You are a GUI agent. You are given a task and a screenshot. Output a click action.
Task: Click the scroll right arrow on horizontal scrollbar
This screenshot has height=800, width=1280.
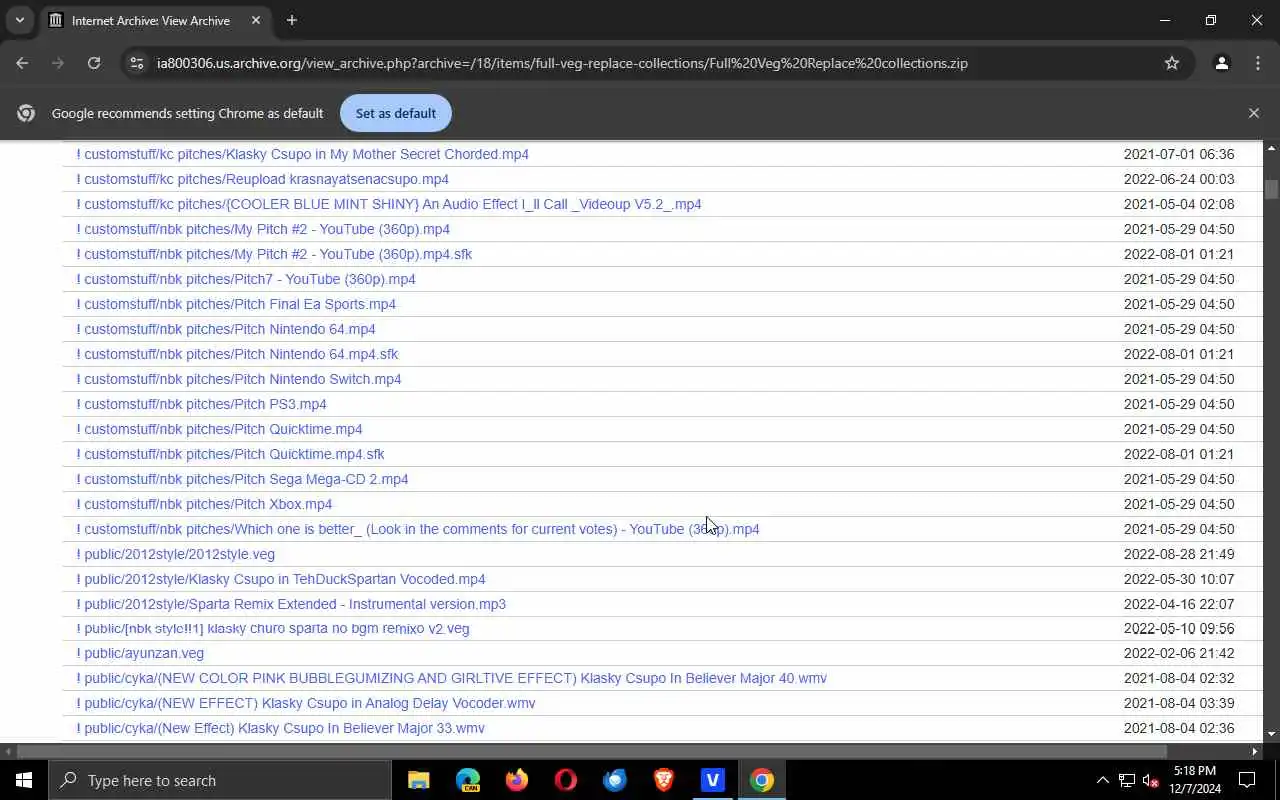point(1256,751)
